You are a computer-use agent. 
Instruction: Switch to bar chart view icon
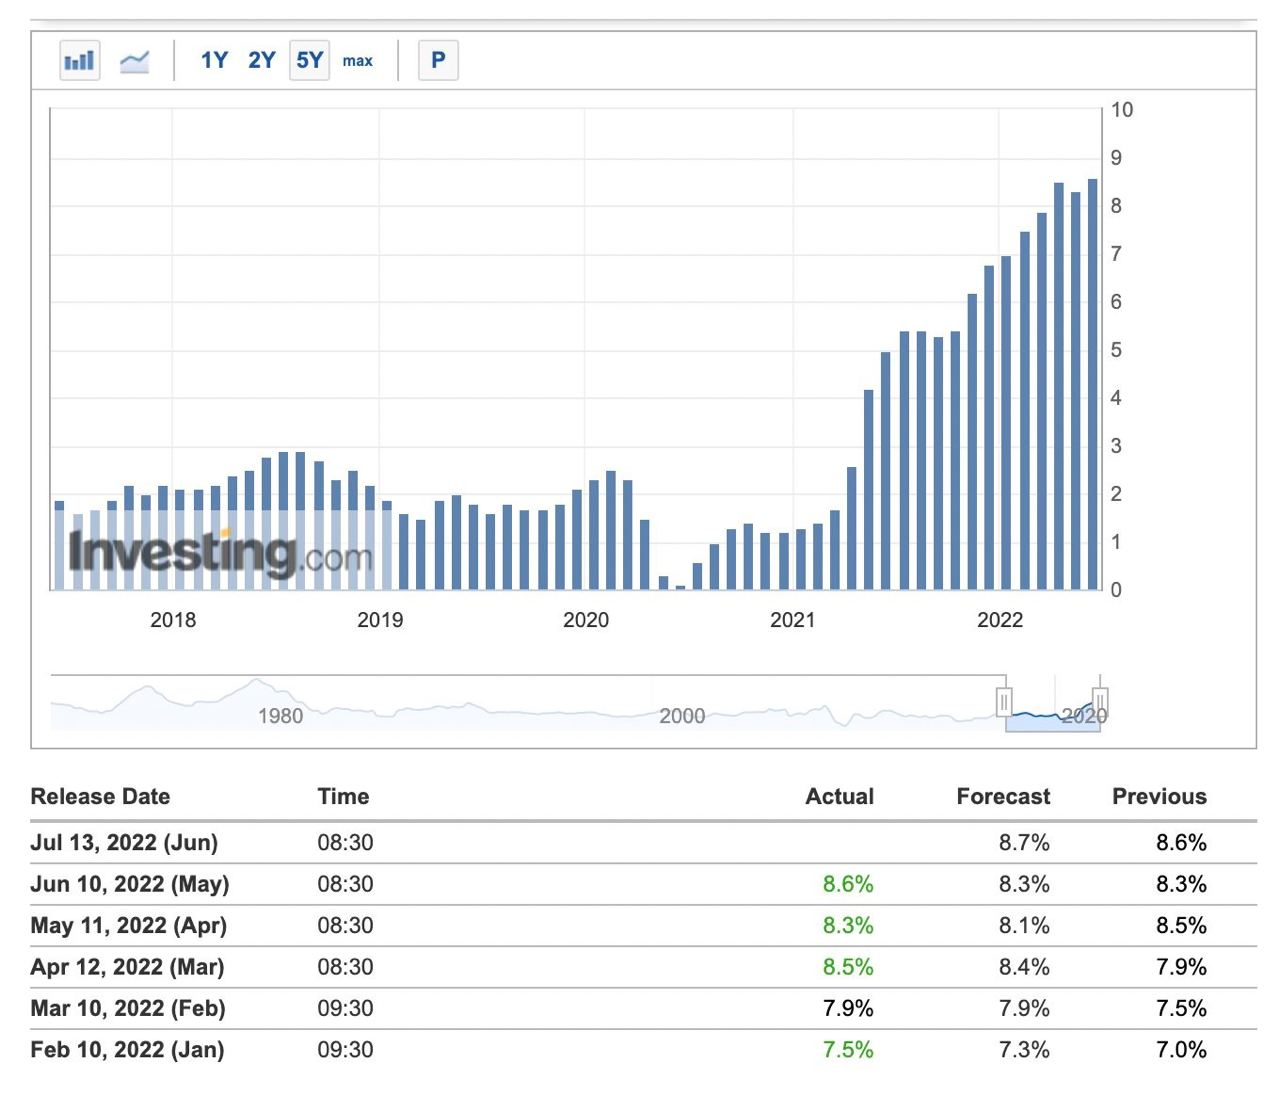(79, 60)
